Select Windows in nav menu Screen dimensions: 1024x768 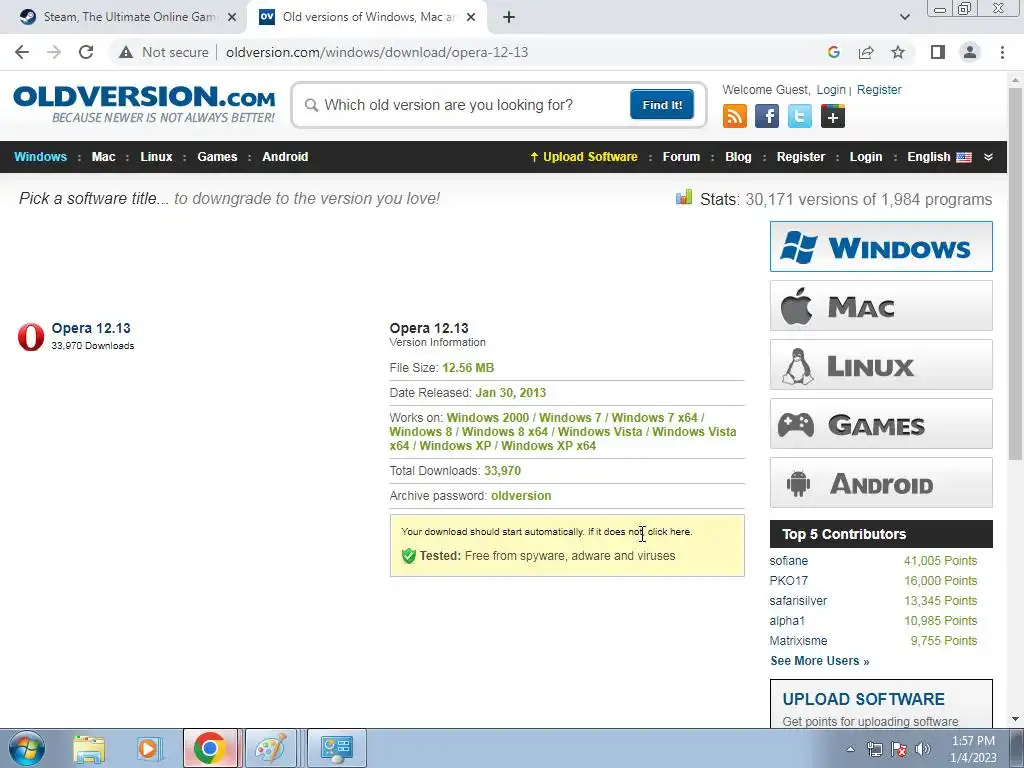(40, 157)
